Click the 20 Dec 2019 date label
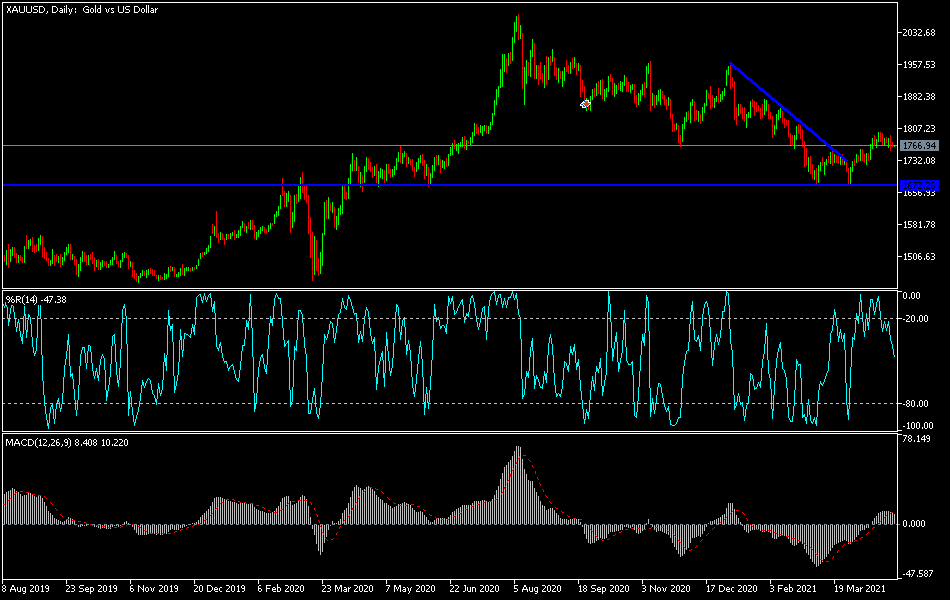This screenshot has height=600, width=950. (x=219, y=588)
